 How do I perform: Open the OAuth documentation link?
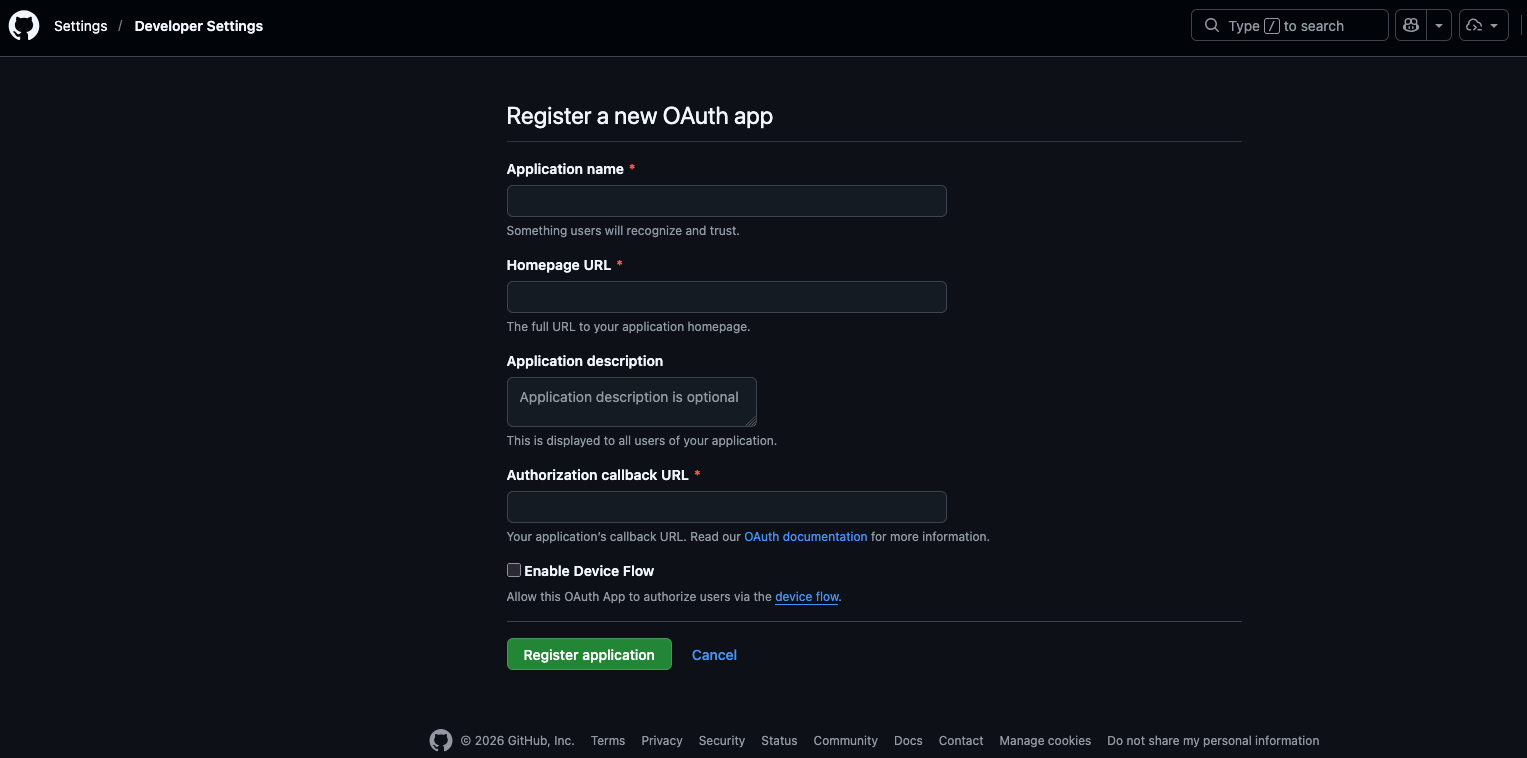click(x=806, y=537)
